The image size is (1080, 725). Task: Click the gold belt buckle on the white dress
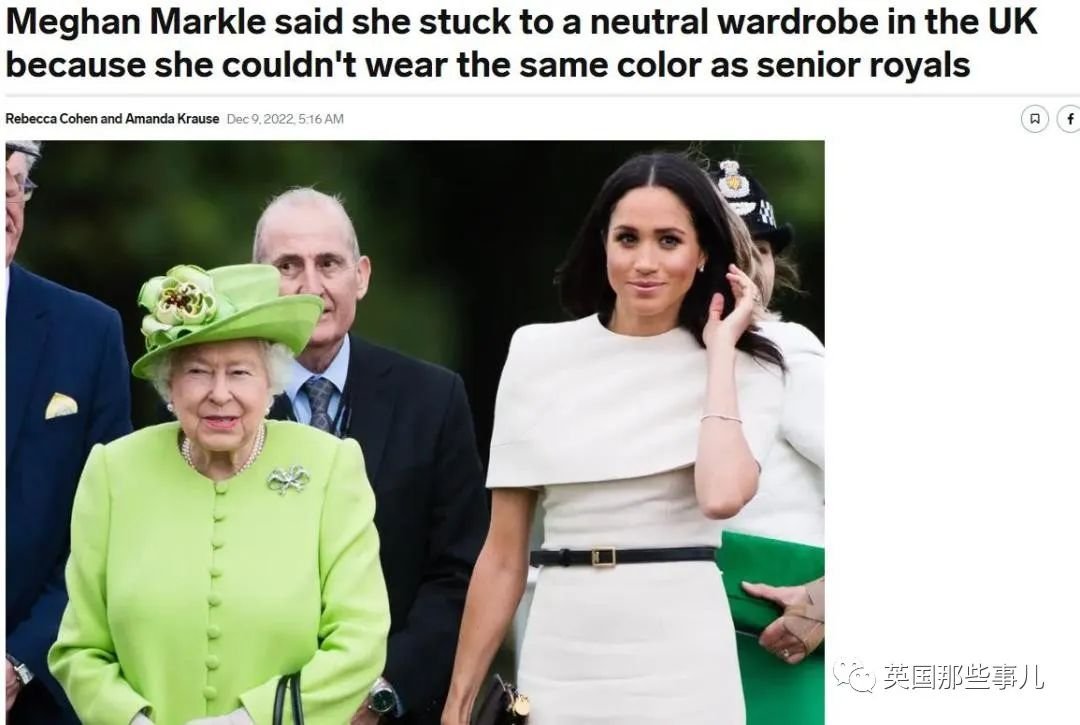click(x=603, y=556)
